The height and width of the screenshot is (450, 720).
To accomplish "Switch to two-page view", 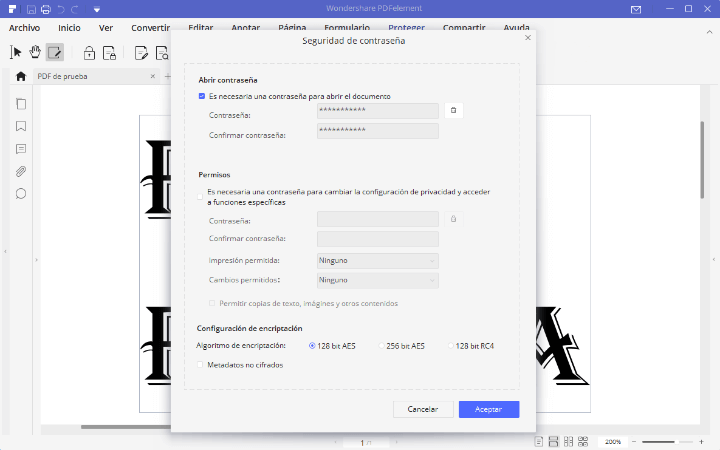I will pos(568,442).
